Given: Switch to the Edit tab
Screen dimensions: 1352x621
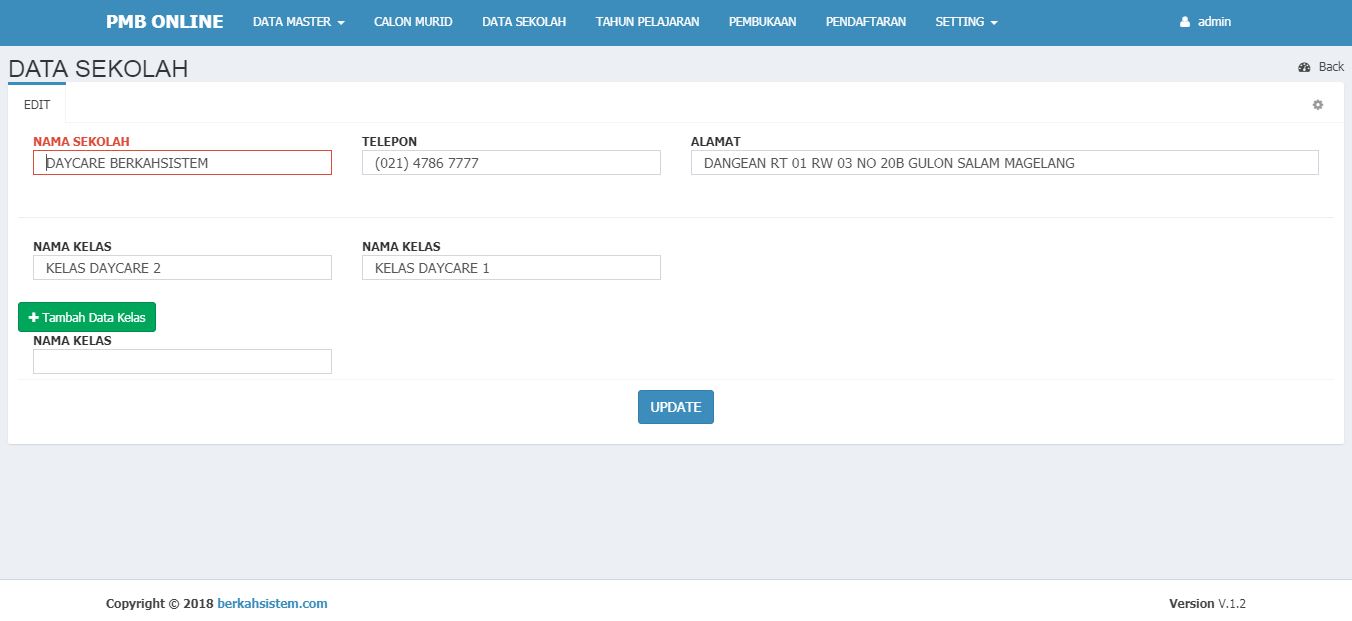Looking at the screenshot, I should tap(37, 105).
